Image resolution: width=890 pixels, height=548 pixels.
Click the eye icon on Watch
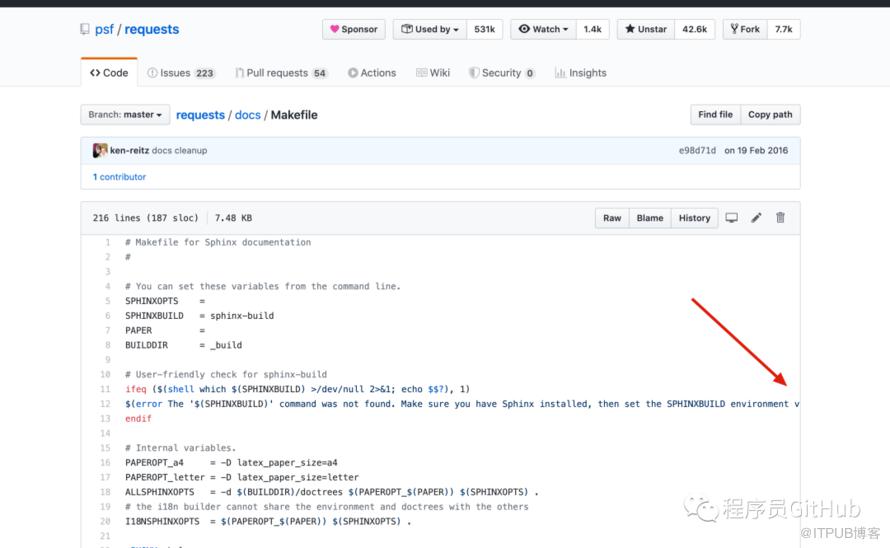[524, 29]
